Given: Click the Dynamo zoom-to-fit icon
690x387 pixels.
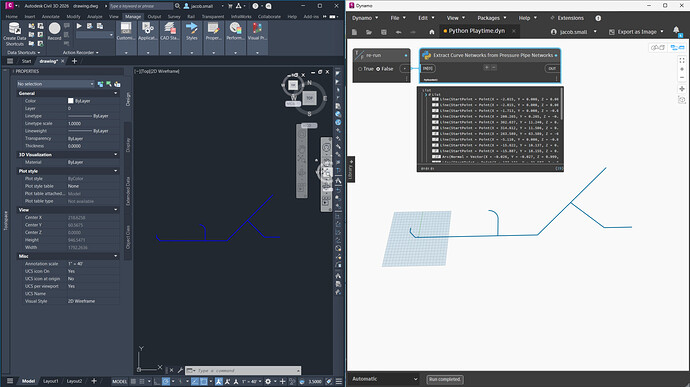Looking at the screenshot, I should pyautogui.click(x=682, y=60).
